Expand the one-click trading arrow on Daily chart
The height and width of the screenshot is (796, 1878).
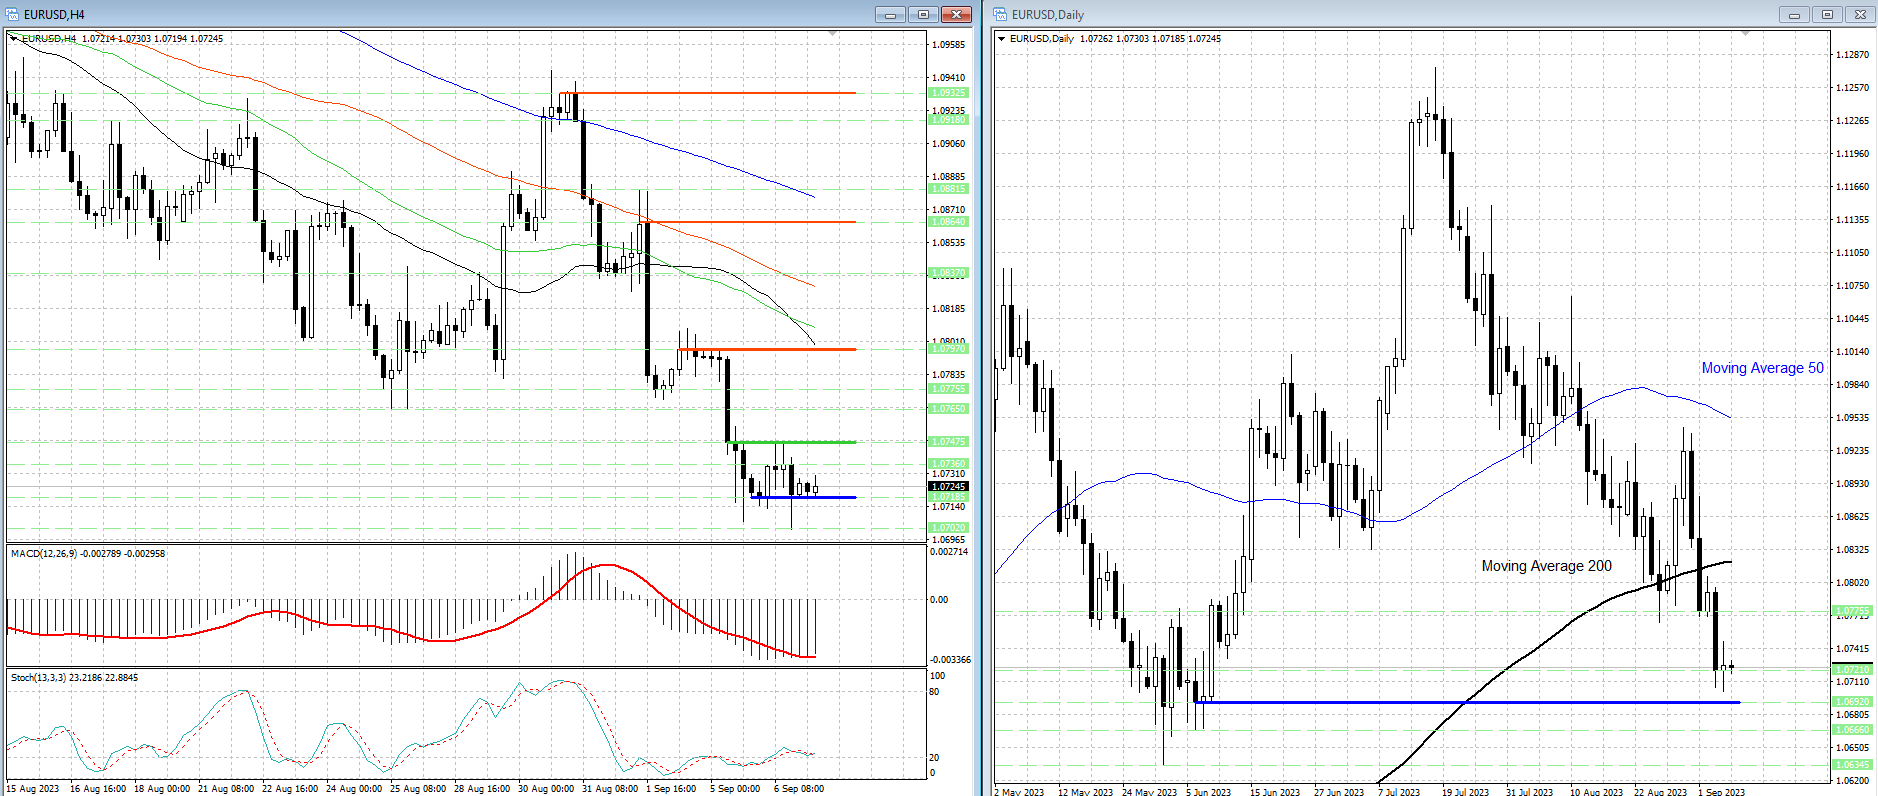1001,38
